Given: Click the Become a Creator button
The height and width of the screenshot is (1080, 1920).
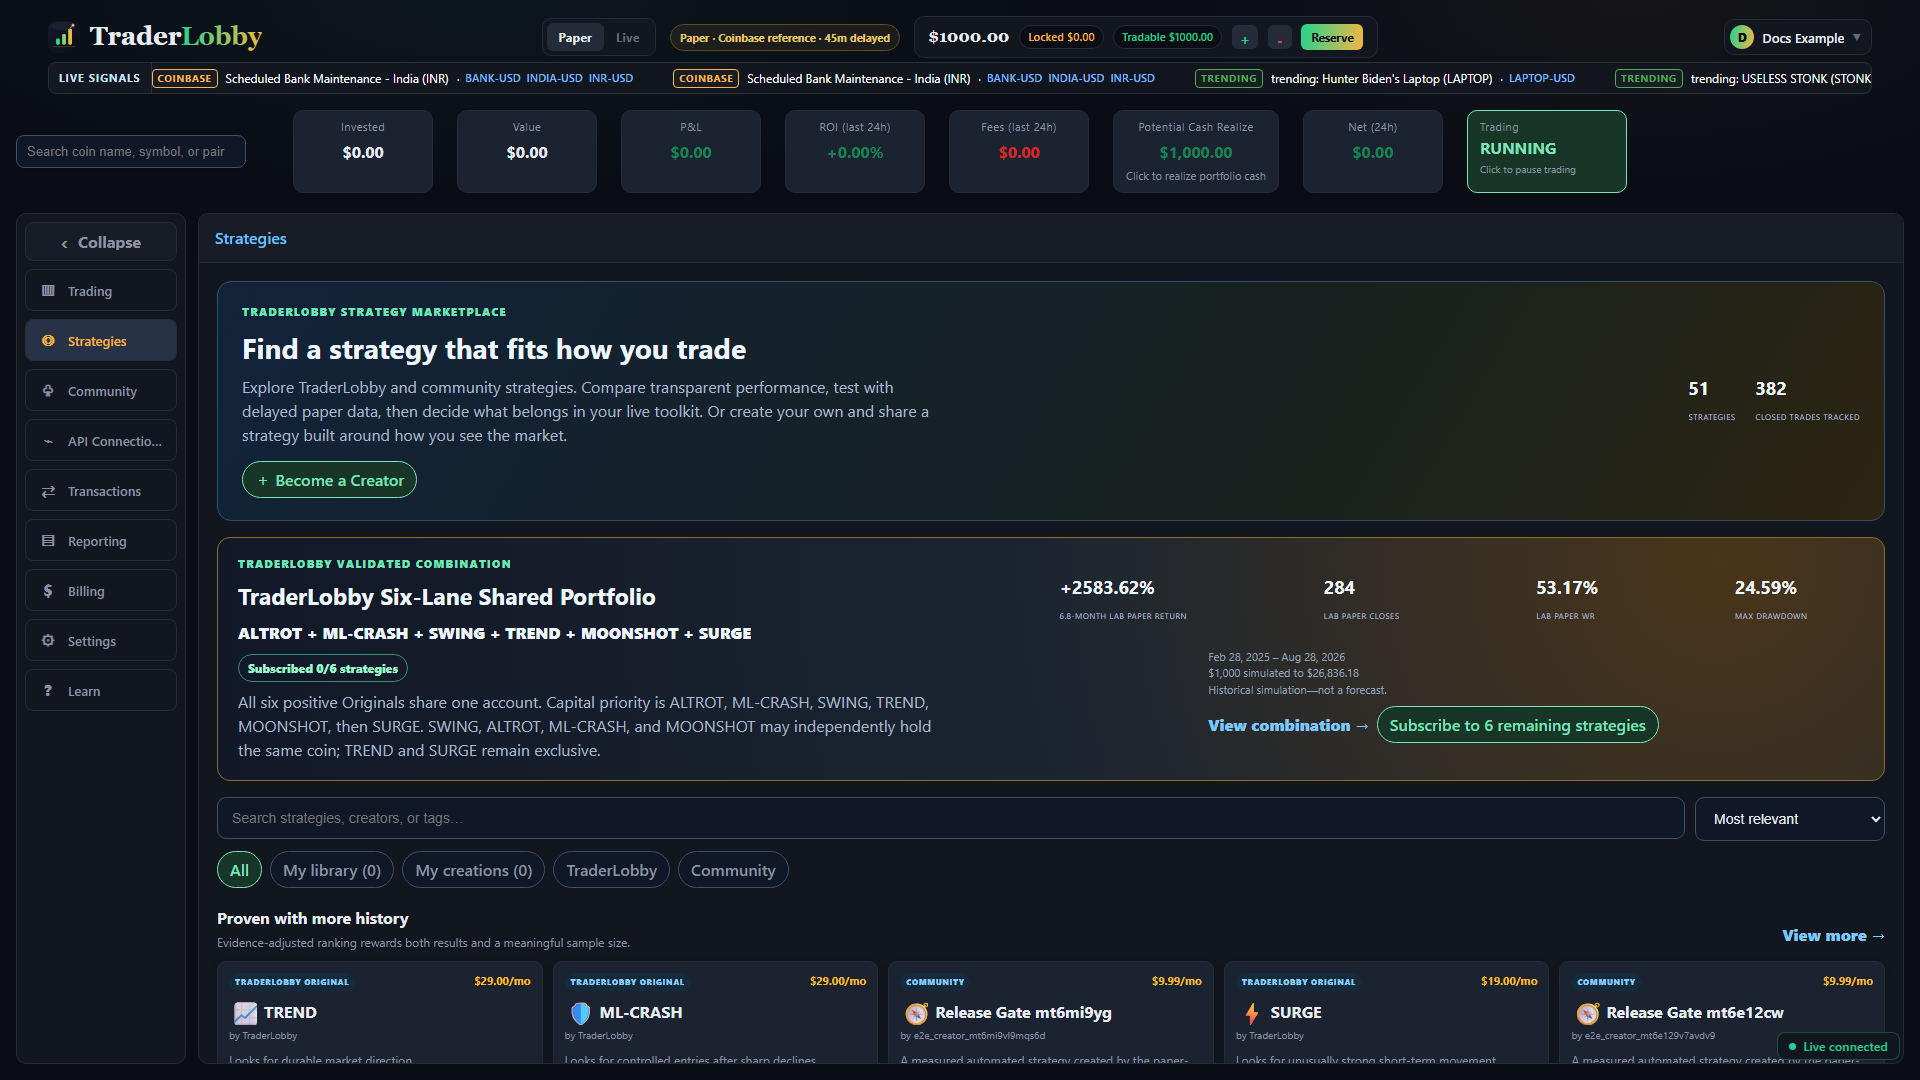Looking at the screenshot, I should tap(330, 480).
